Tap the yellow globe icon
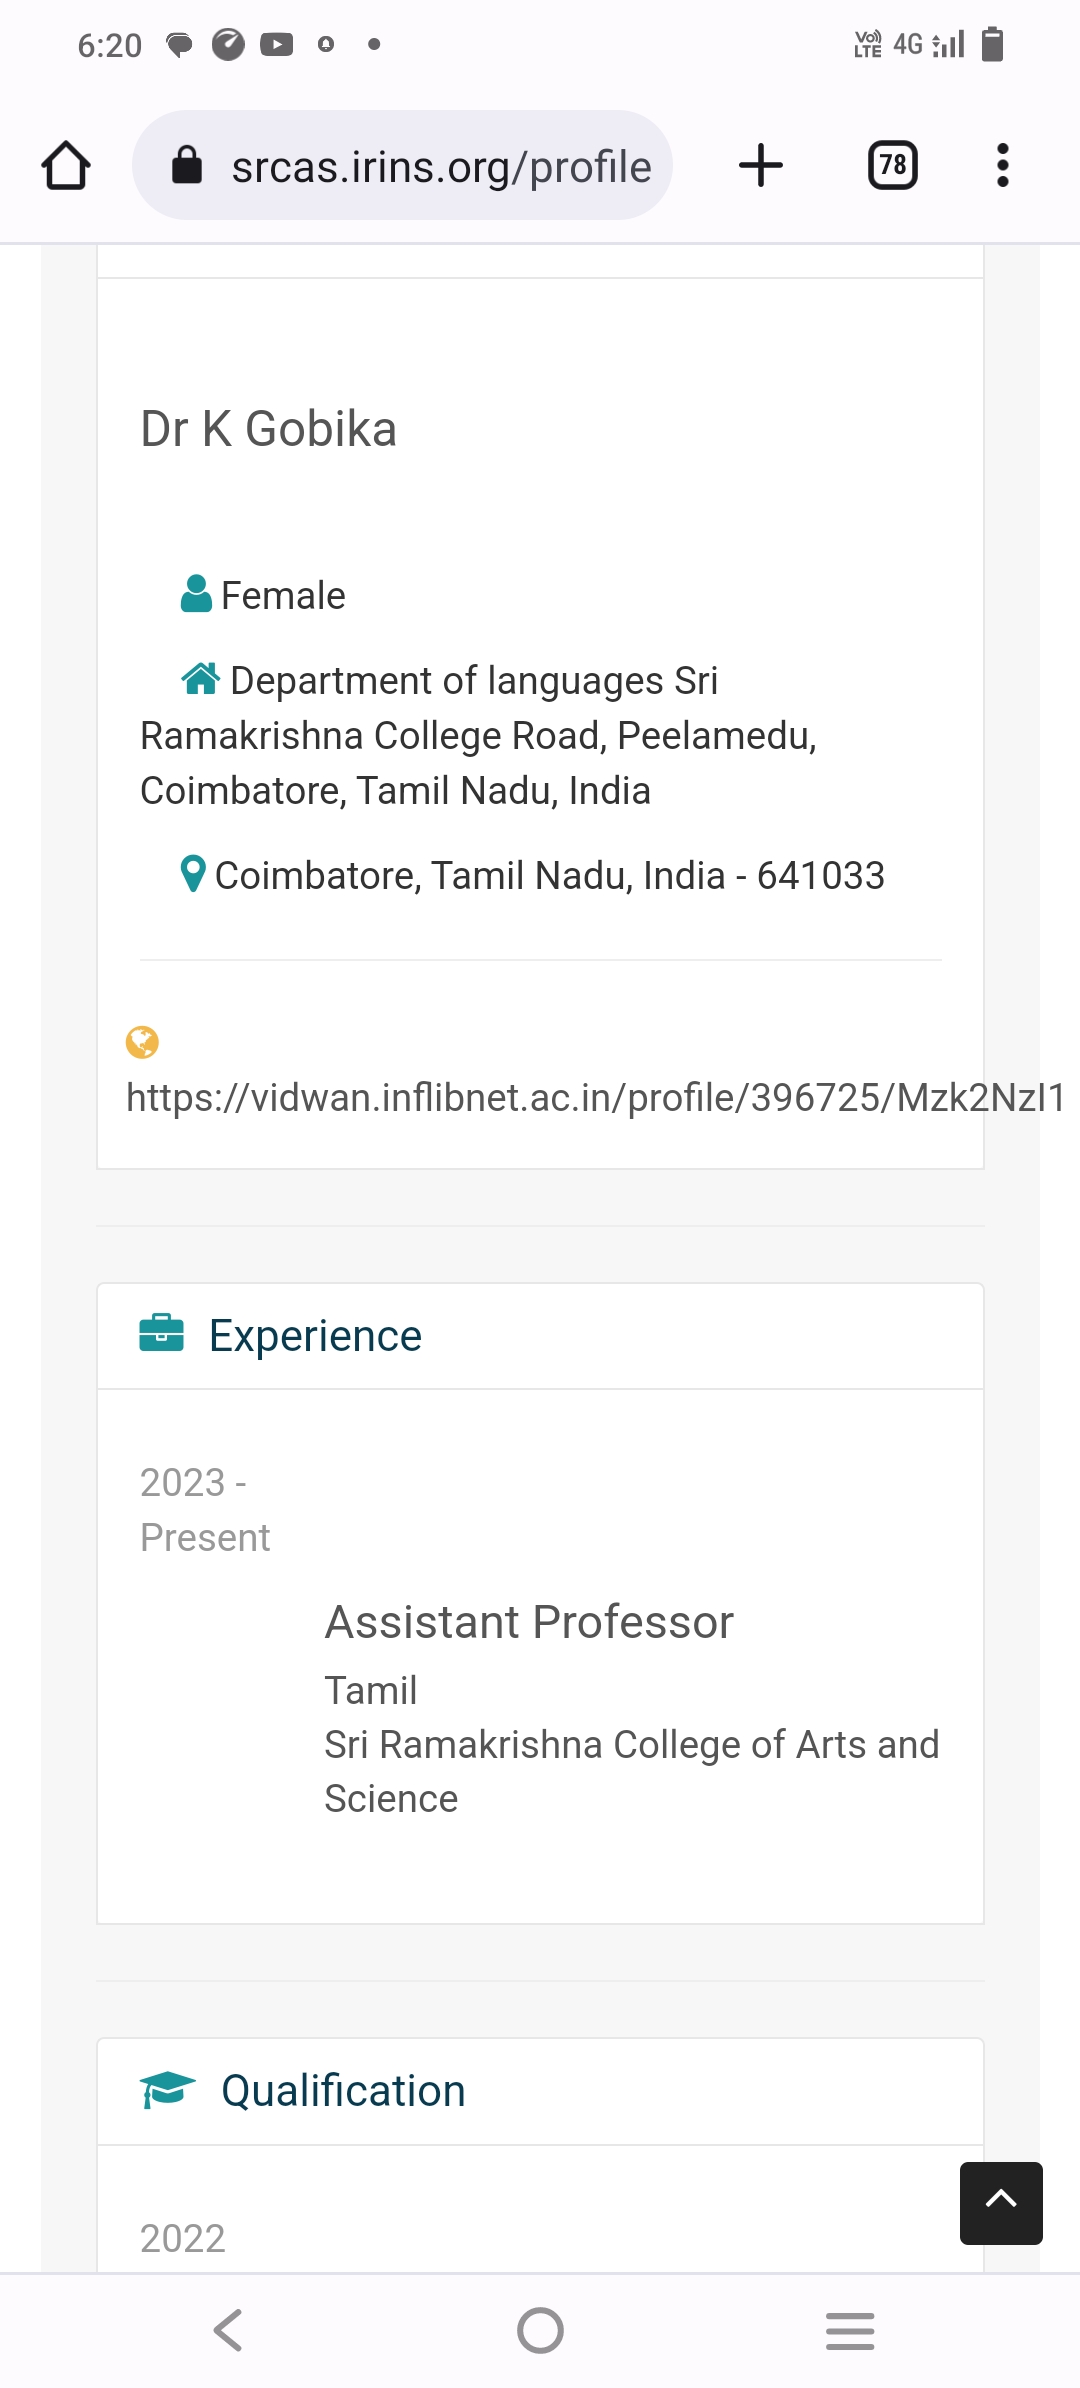 (x=142, y=1042)
